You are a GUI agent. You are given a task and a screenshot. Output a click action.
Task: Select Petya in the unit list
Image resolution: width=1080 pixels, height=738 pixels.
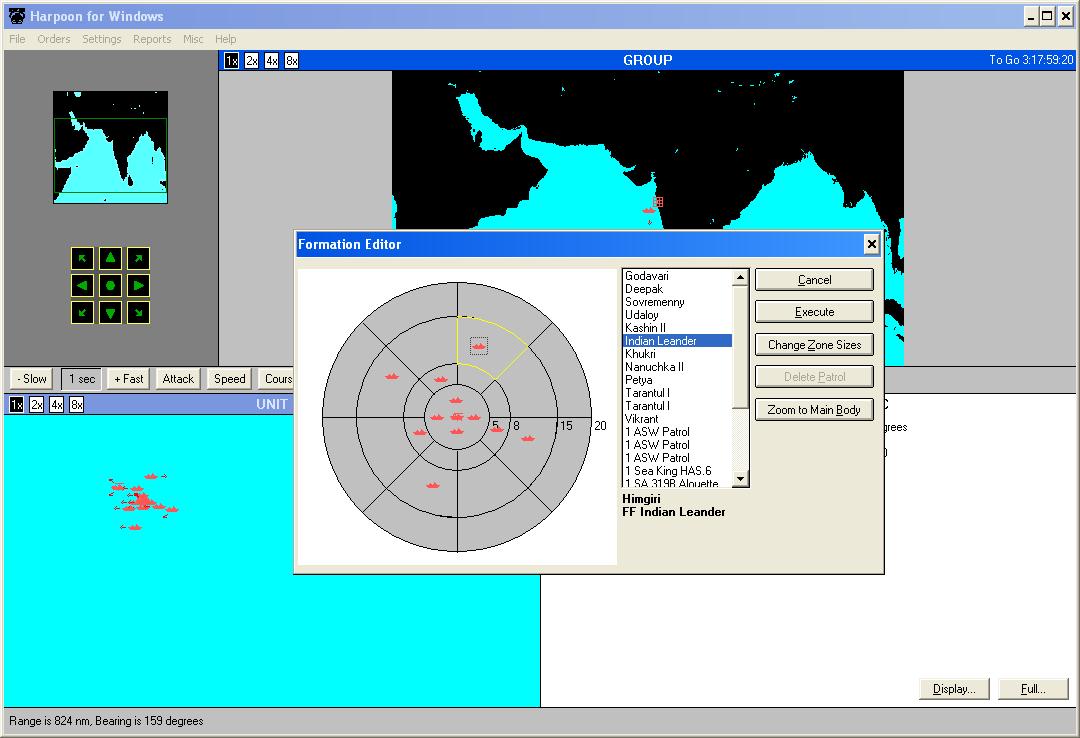677,380
